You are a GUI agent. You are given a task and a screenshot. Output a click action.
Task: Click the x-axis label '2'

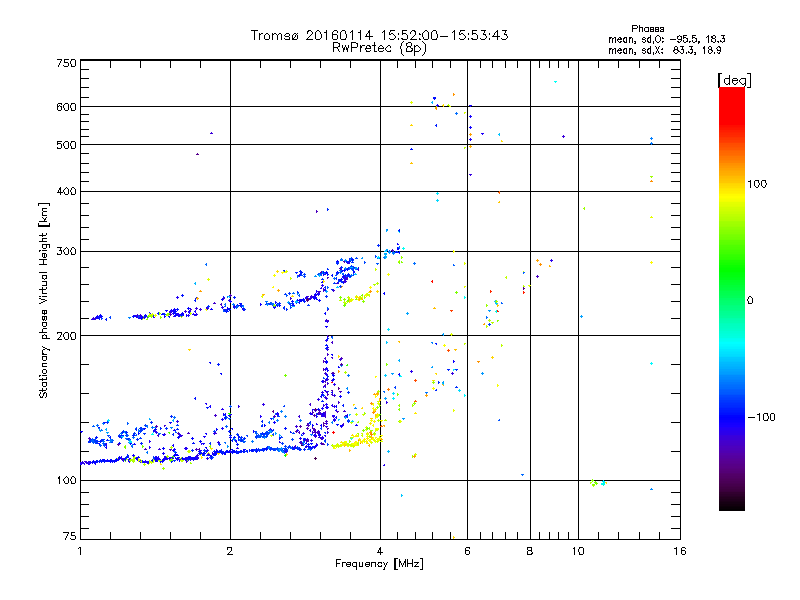(x=230, y=551)
